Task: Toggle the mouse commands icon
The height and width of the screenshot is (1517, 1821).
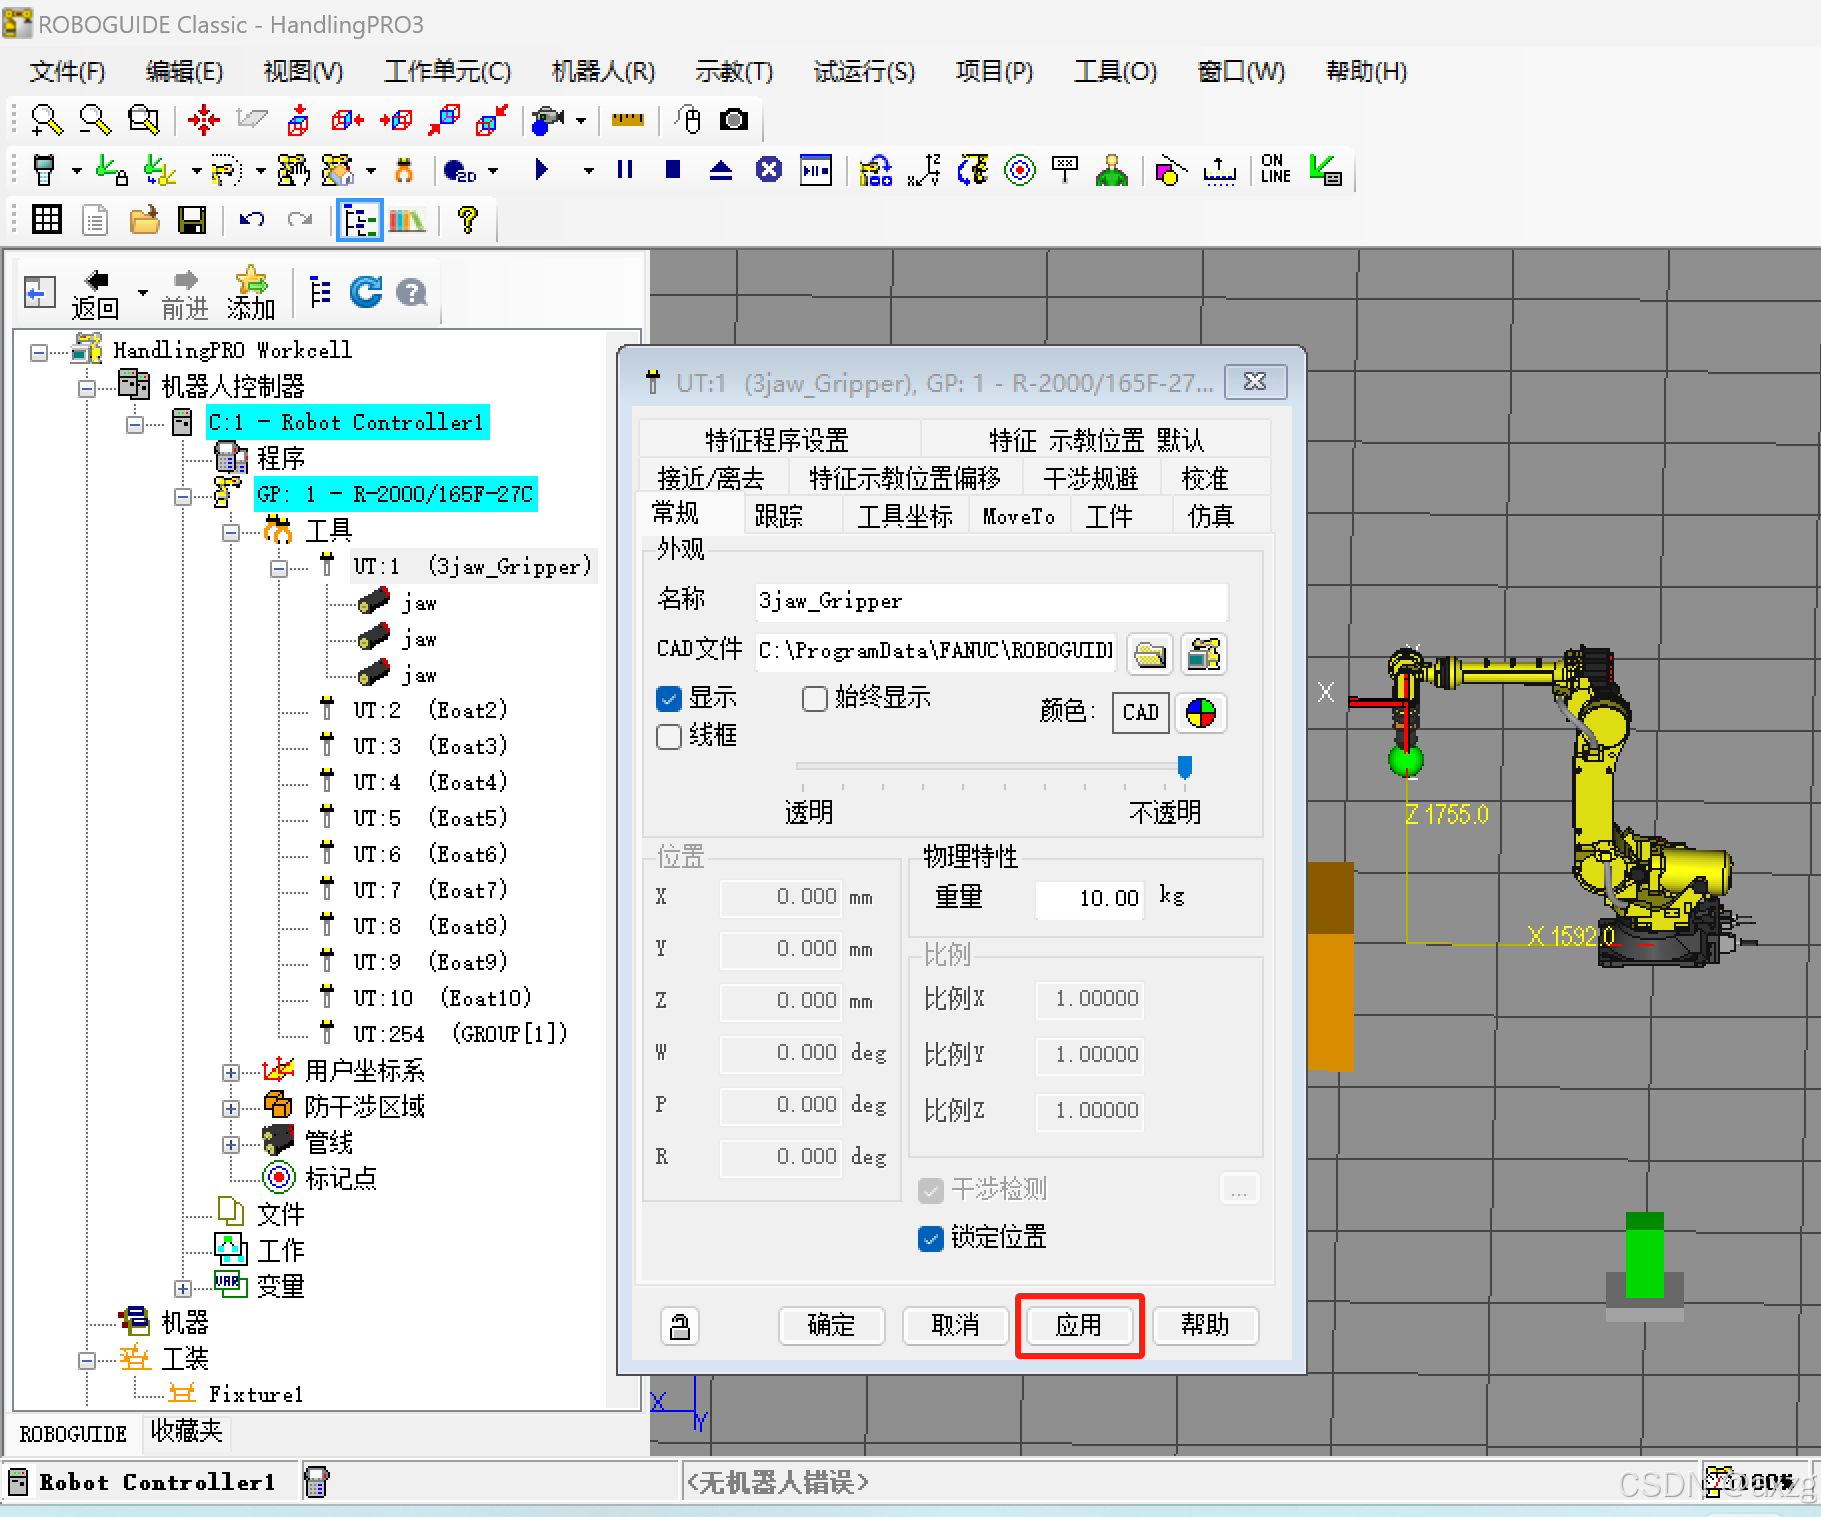Action: tap(687, 120)
